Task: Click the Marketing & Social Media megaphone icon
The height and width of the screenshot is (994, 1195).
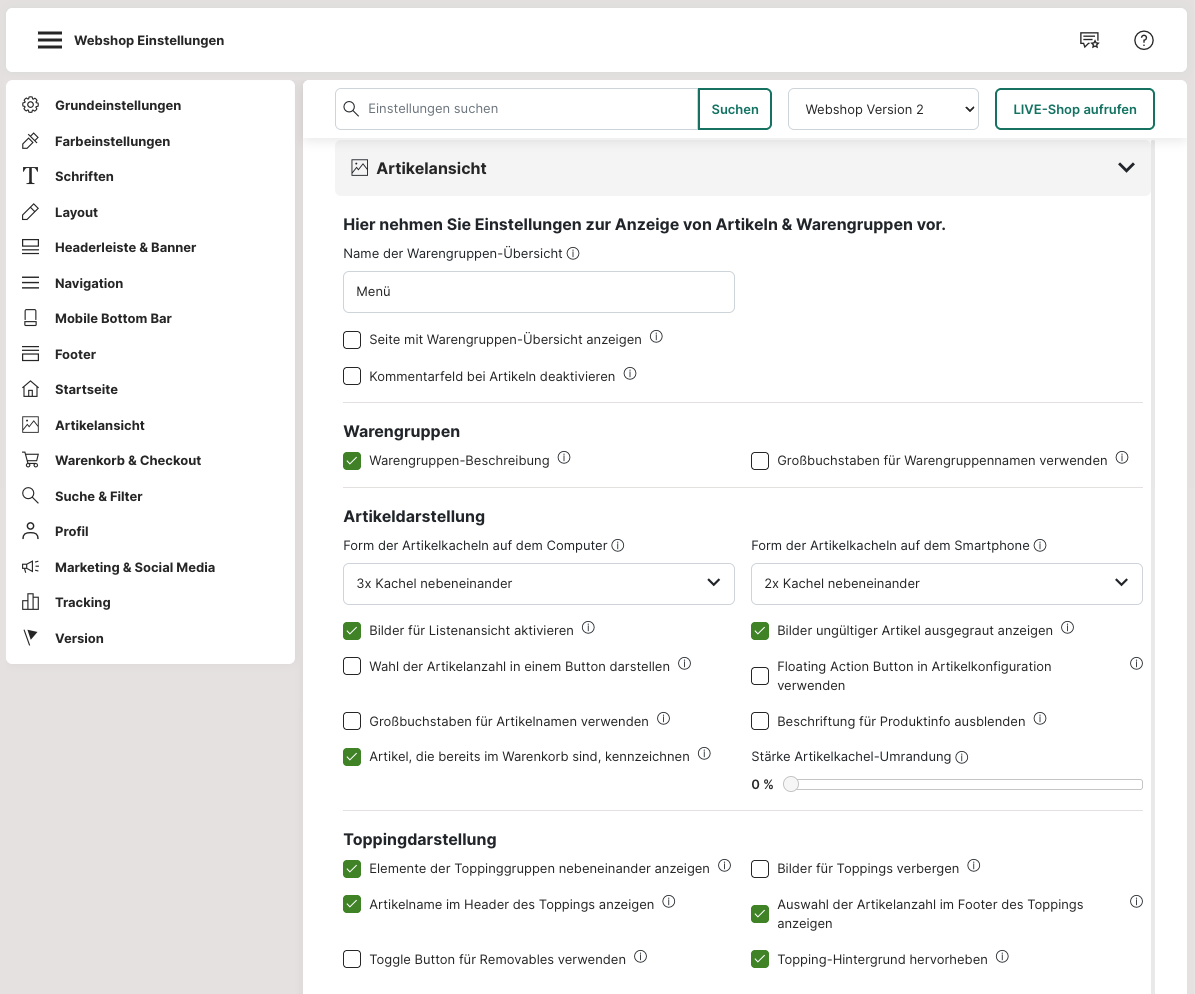Action: pos(31,567)
